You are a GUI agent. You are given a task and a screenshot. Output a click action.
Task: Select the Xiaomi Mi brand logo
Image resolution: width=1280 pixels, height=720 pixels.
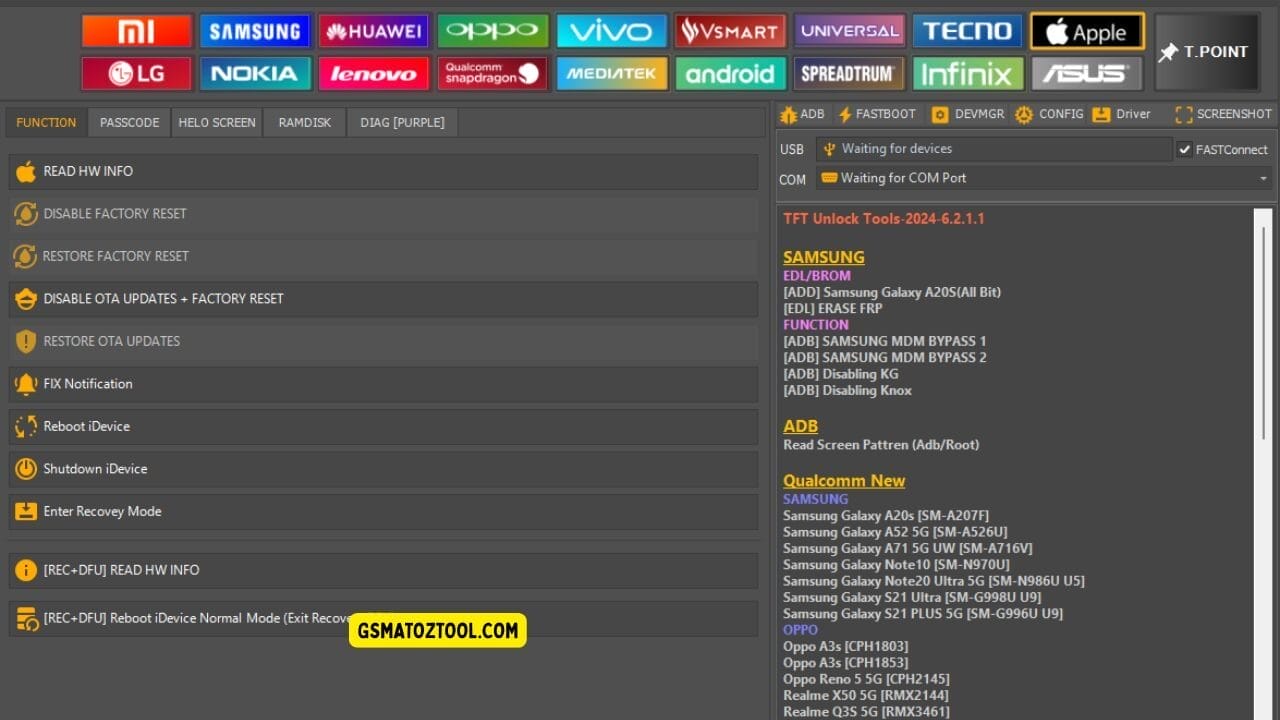point(137,30)
